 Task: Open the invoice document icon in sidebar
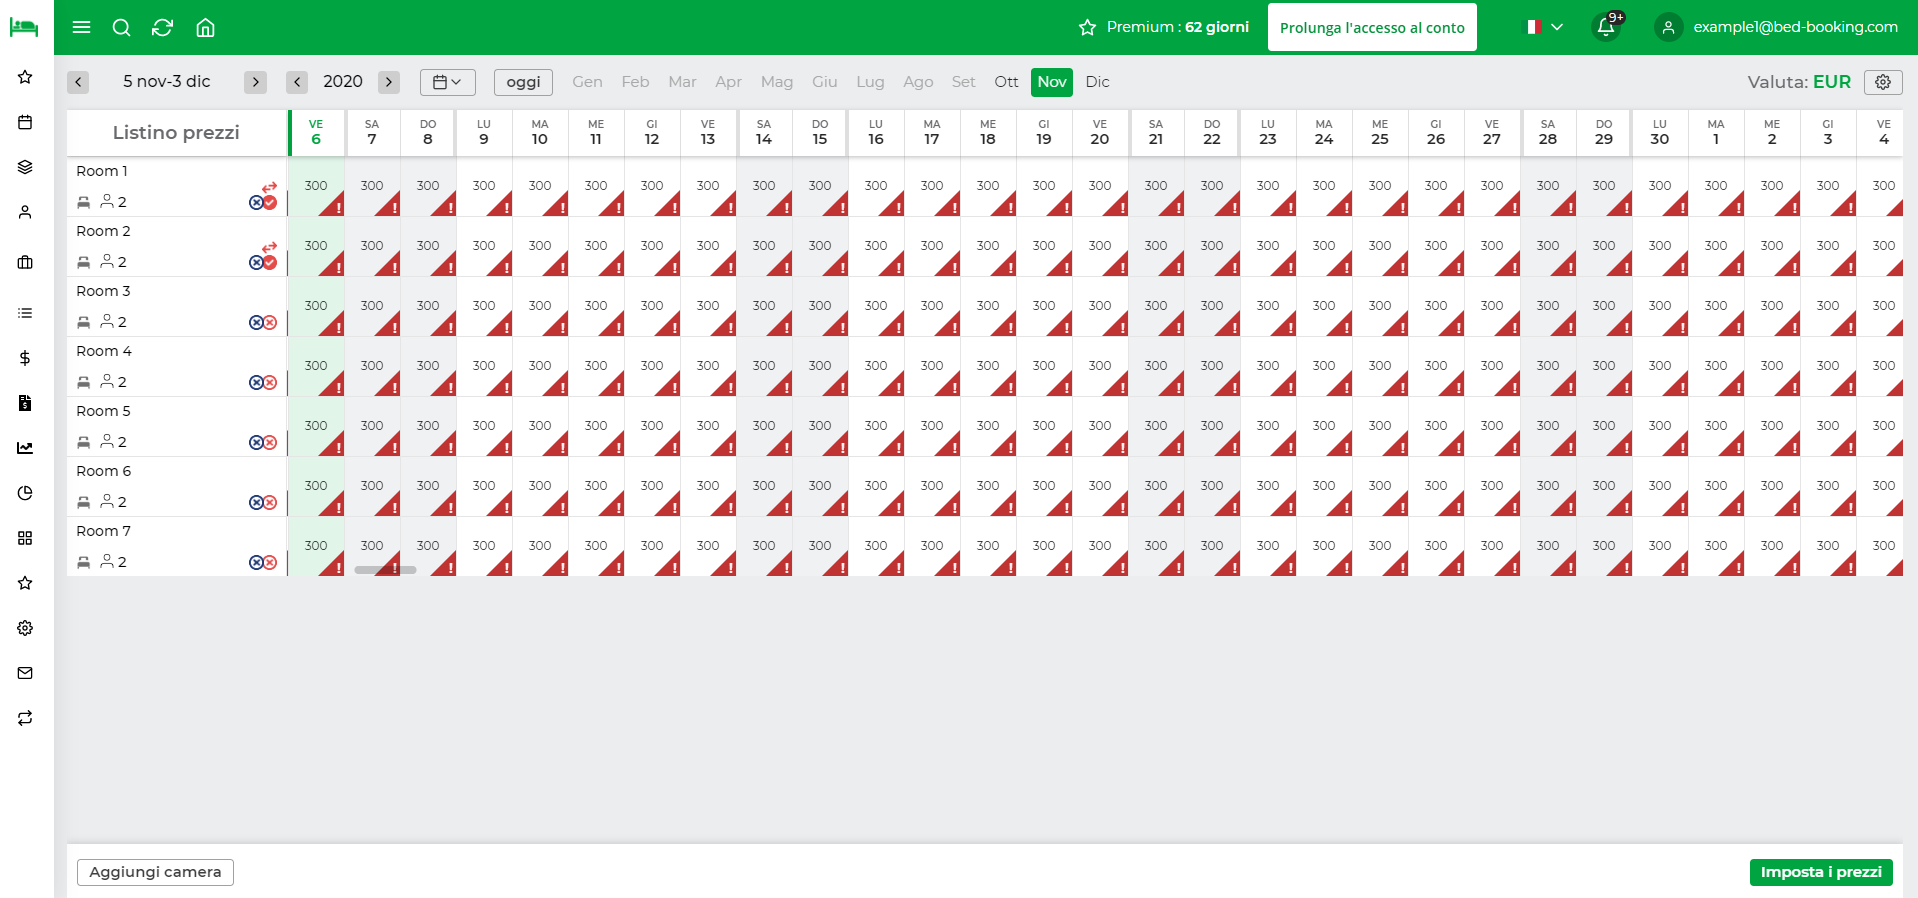point(26,403)
